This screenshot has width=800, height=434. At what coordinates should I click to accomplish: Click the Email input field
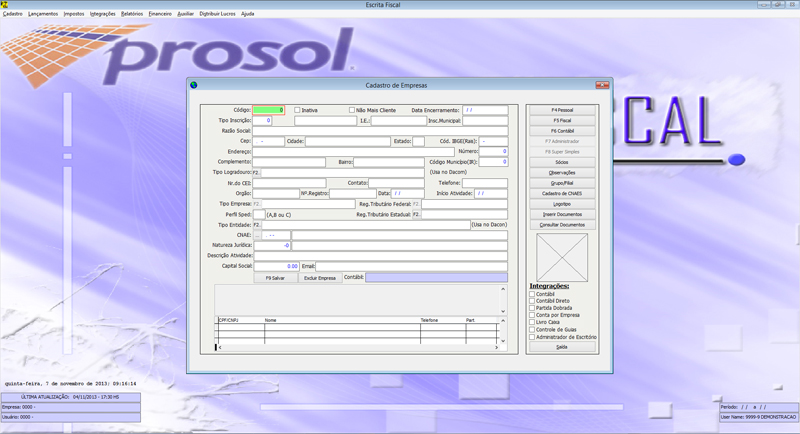[411, 266]
